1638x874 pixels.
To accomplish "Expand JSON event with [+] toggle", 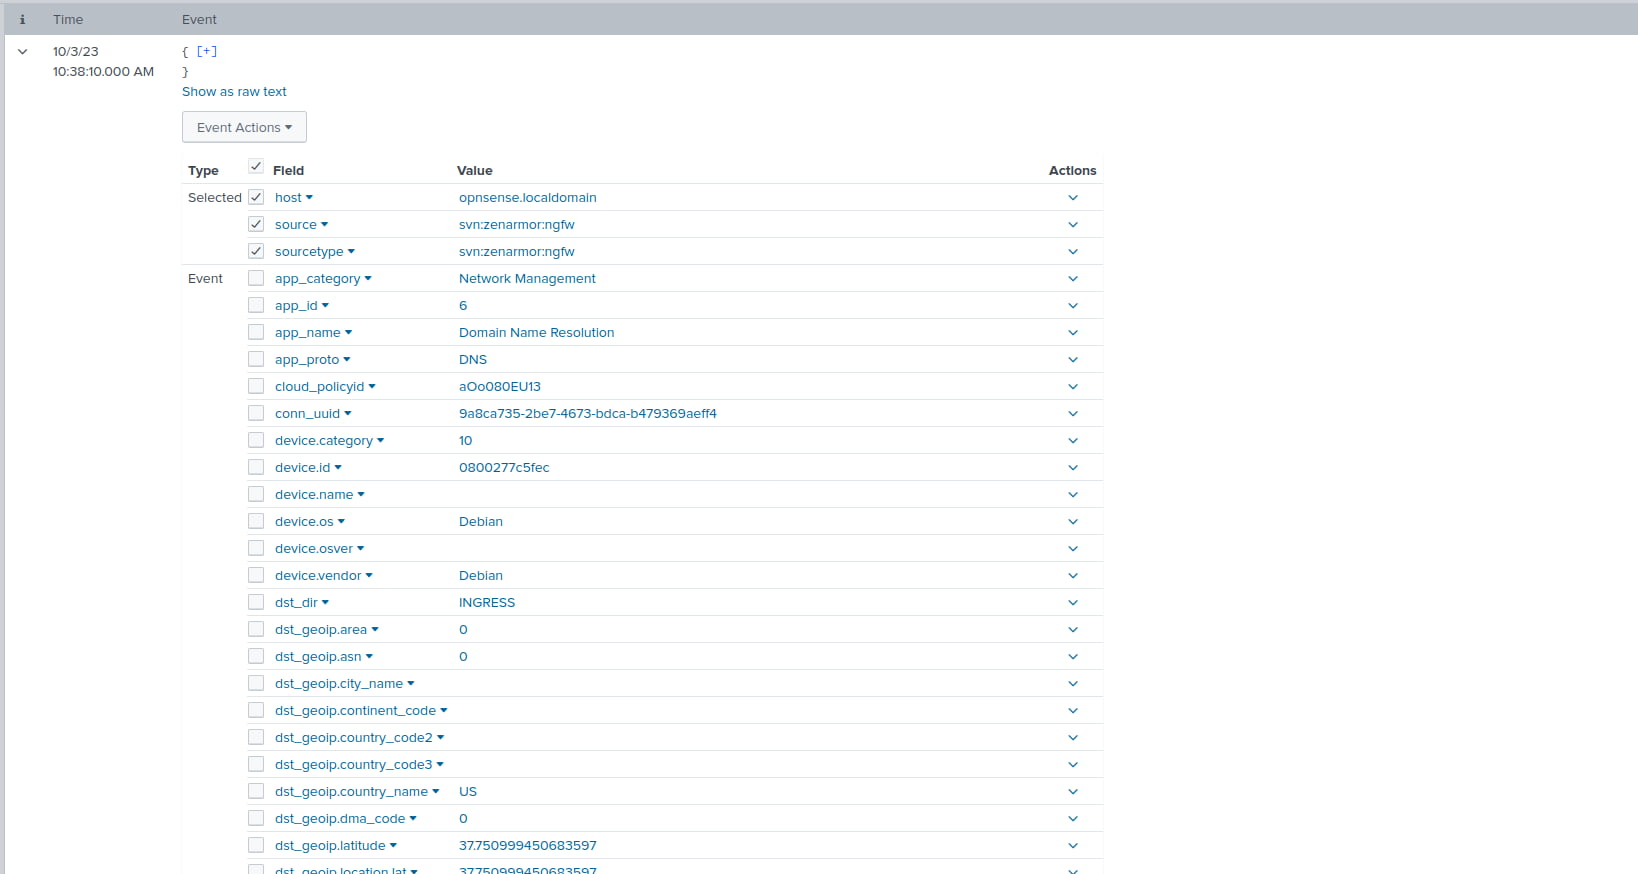I will pos(207,51).
